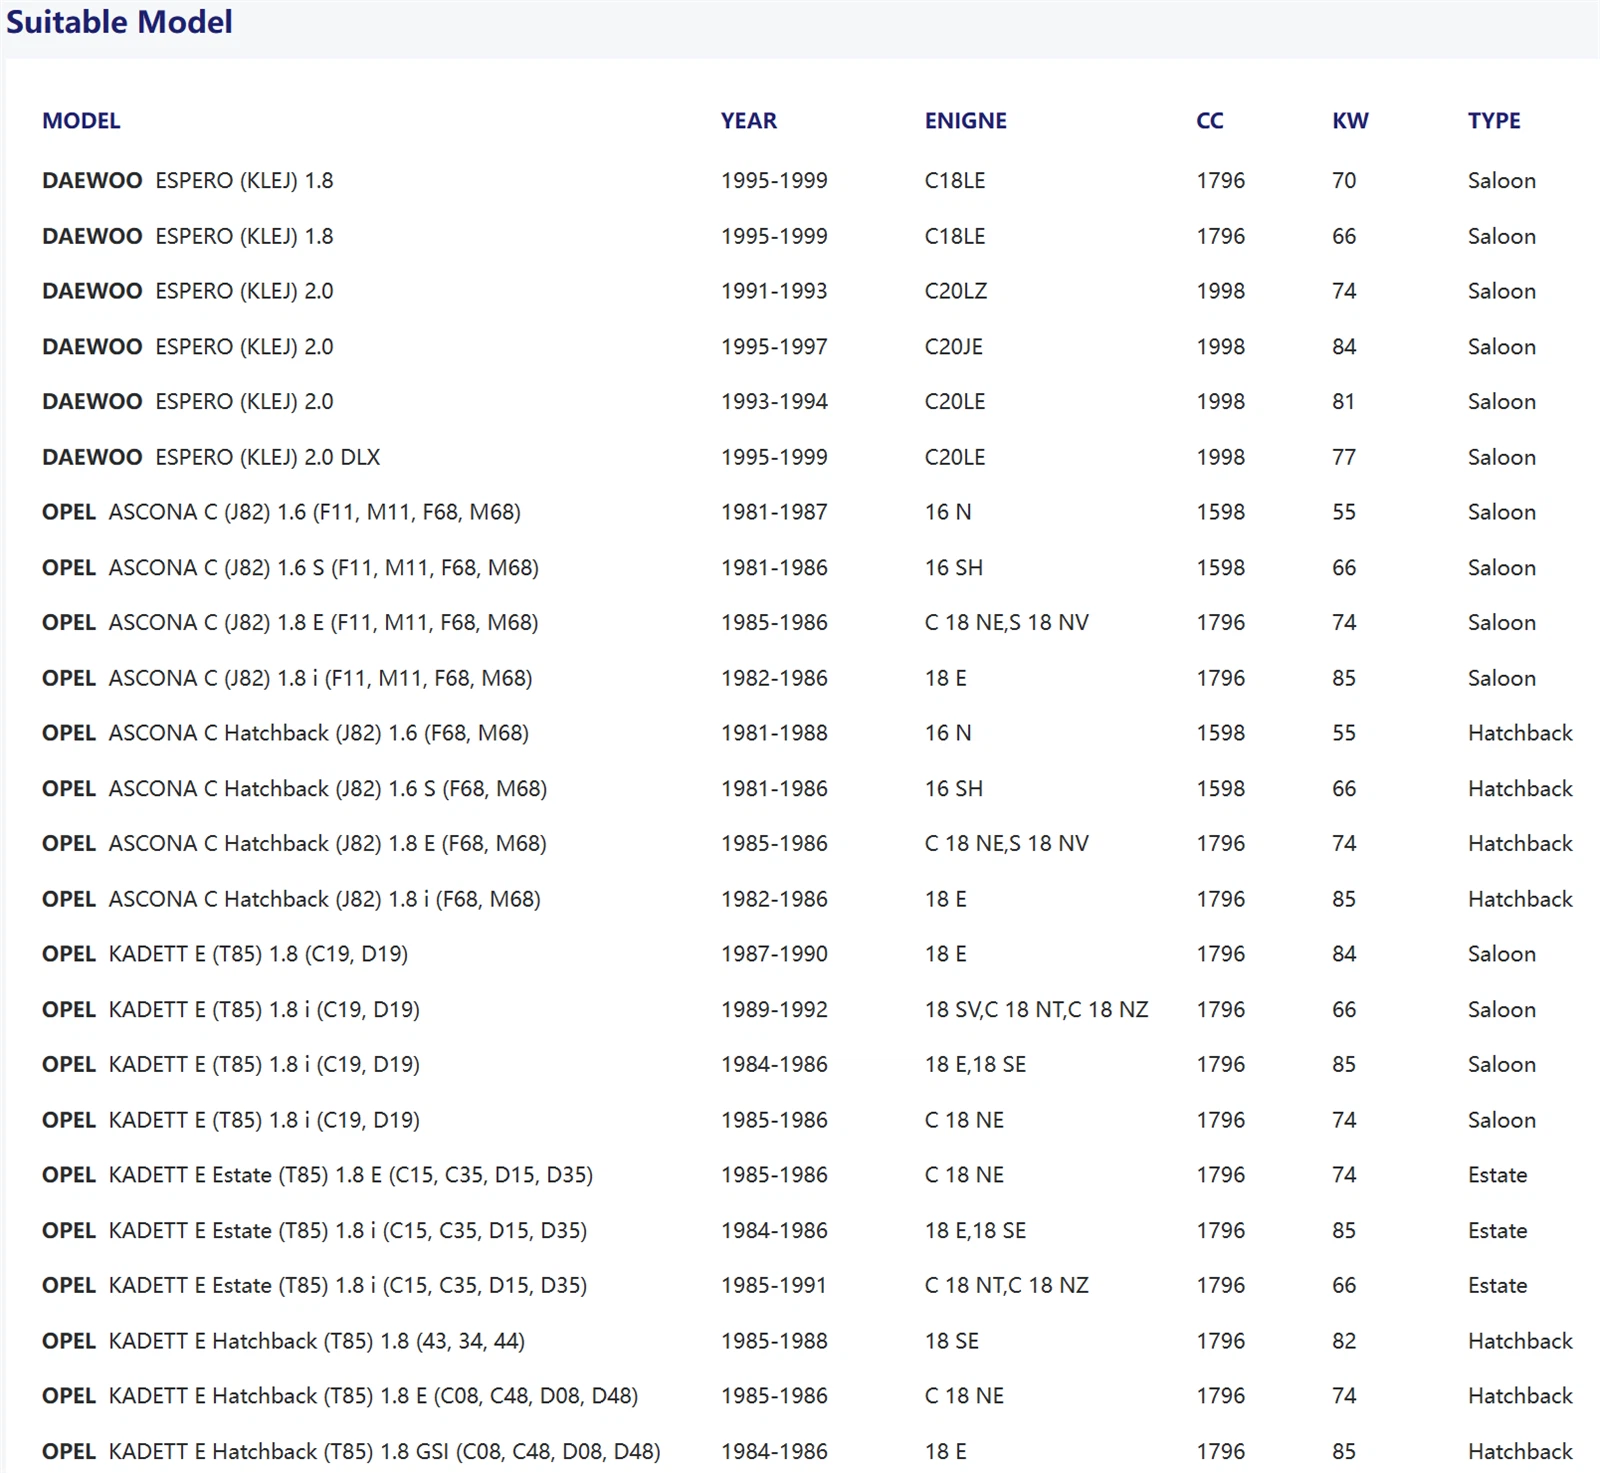This screenshot has height=1473, width=1600.
Task: Click Estate type in 1985-1991 row
Action: (x=1497, y=1286)
